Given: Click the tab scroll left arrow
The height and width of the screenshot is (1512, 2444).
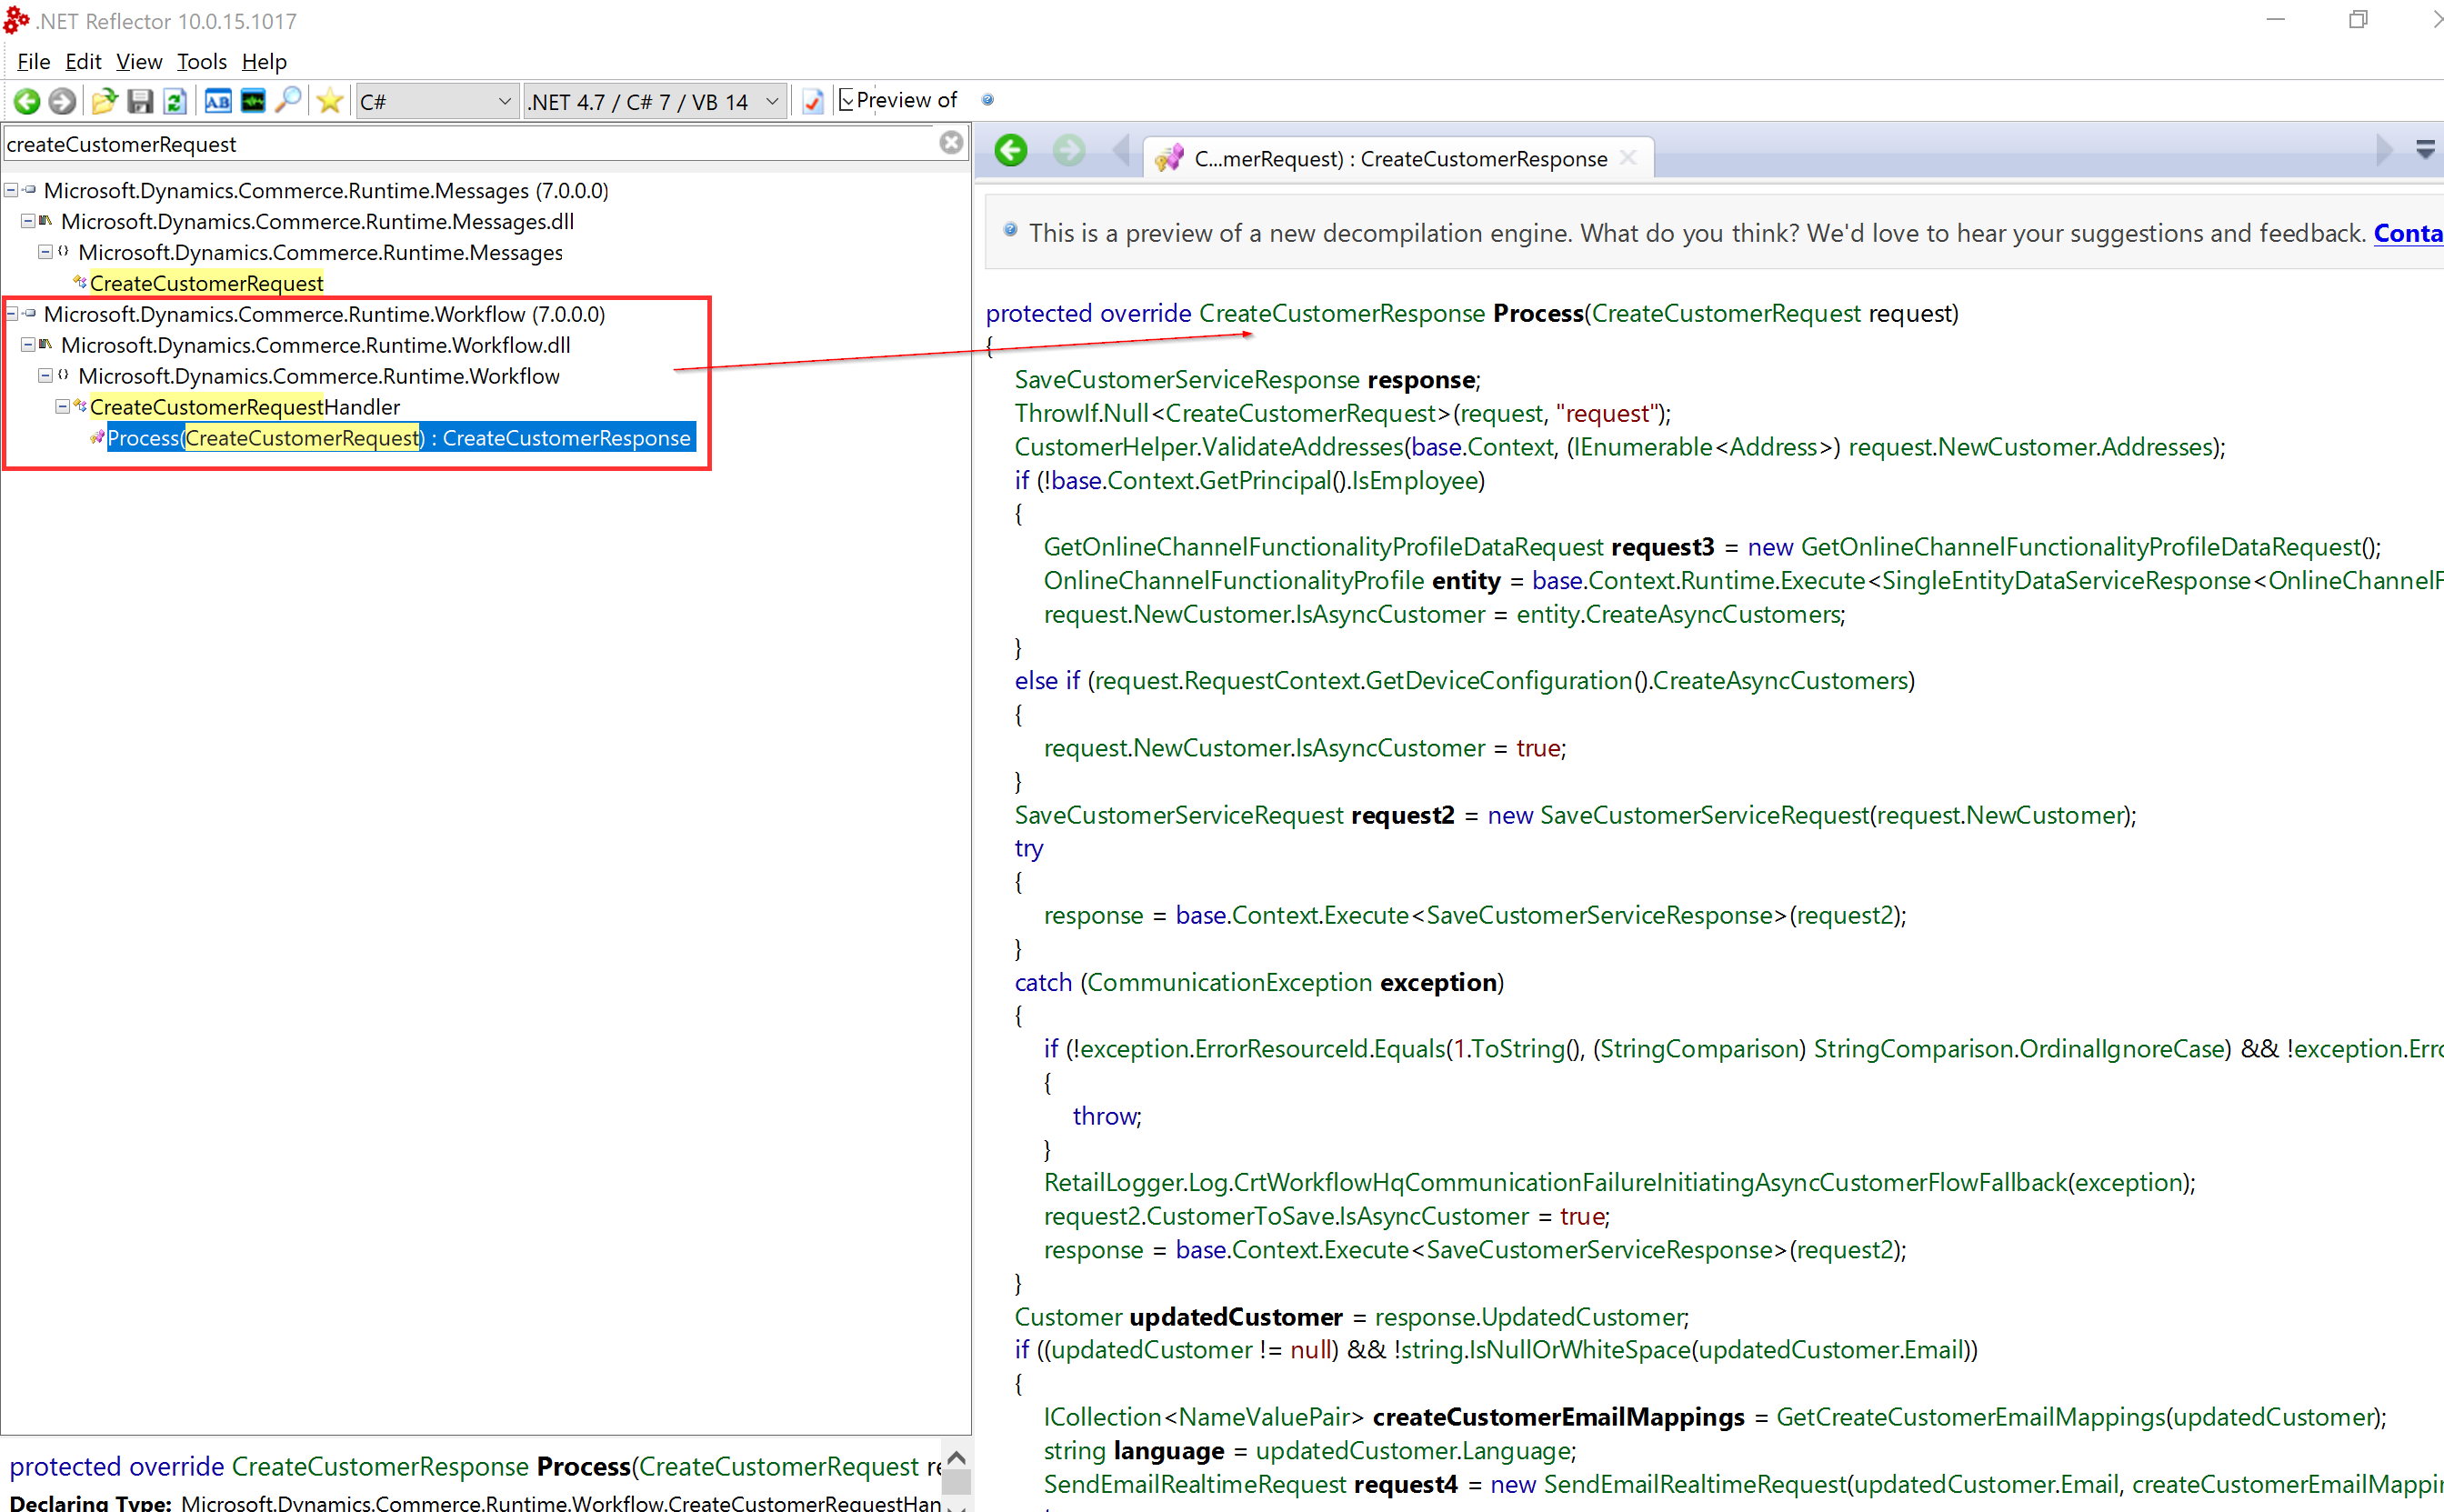Looking at the screenshot, I should point(1121,151).
